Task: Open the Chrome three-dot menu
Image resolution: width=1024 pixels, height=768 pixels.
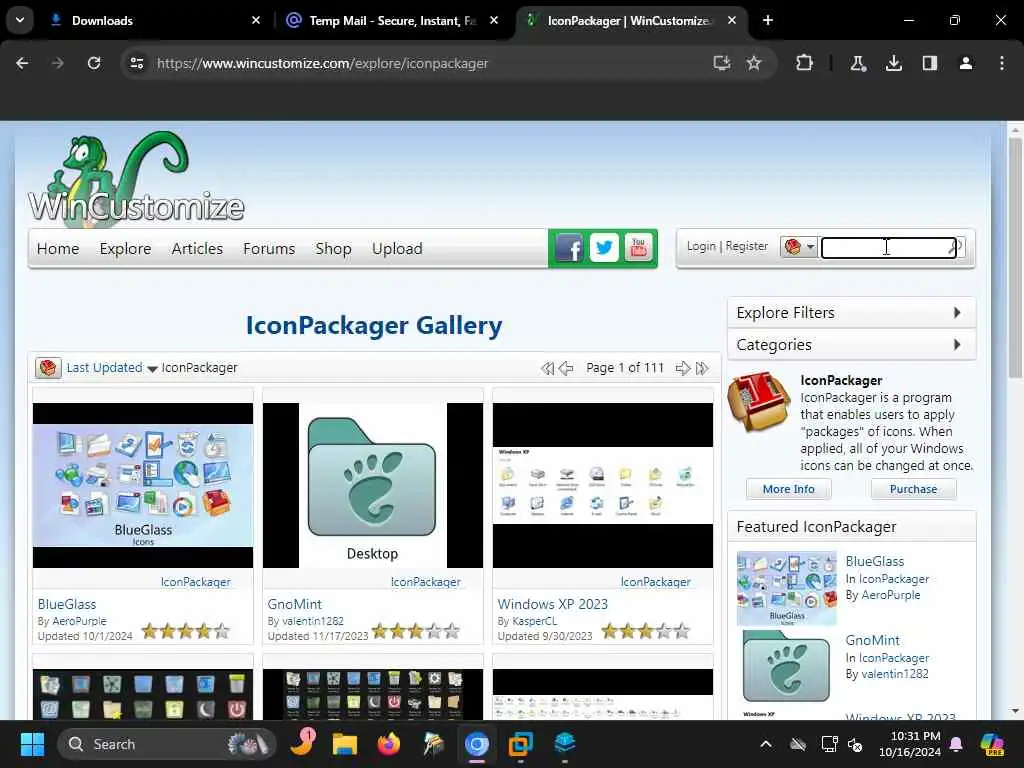Action: pyautogui.click(x=1001, y=63)
